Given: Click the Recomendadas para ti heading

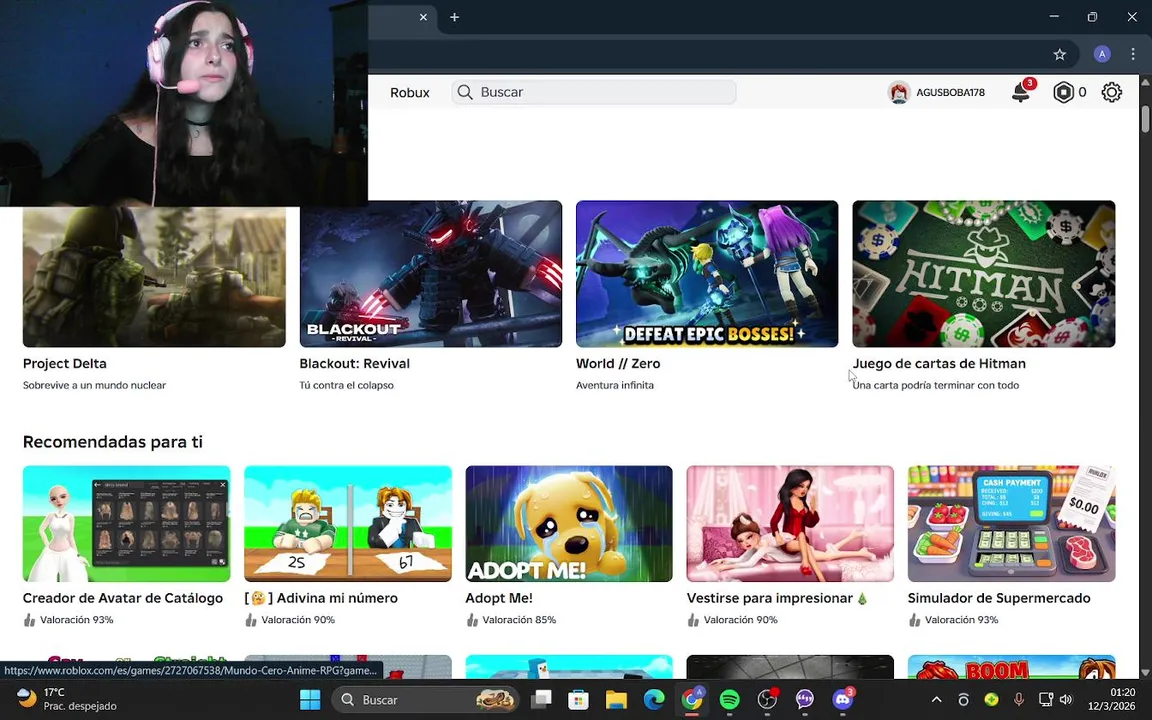Looking at the screenshot, I should pos(112,442).
